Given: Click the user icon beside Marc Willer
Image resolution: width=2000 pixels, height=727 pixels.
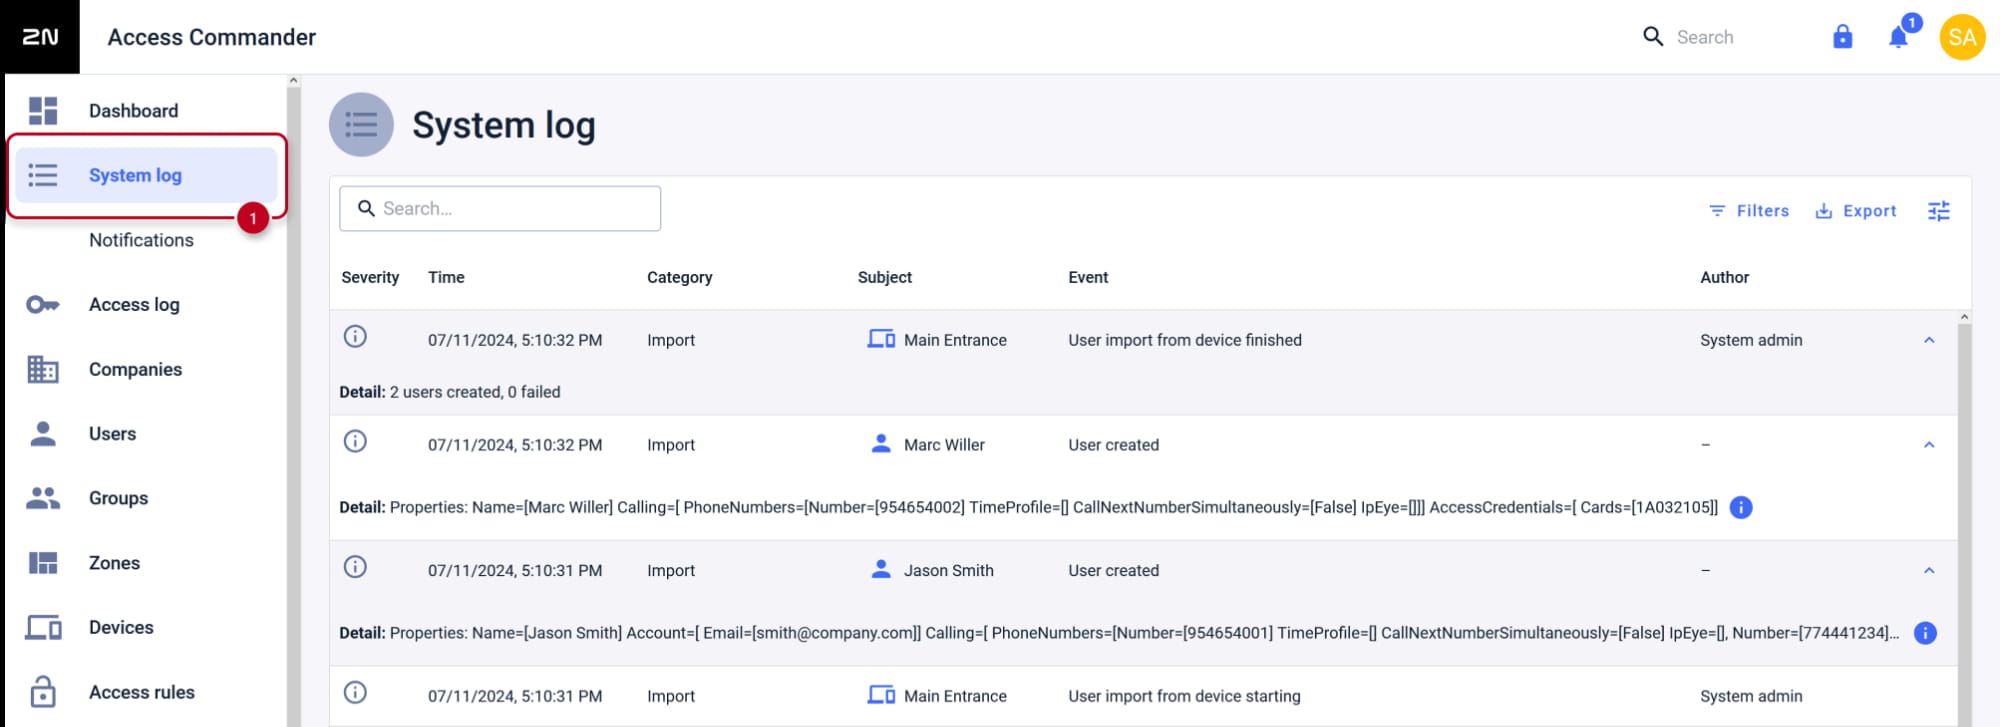Looking at the screenshot, I should point(881,444).
